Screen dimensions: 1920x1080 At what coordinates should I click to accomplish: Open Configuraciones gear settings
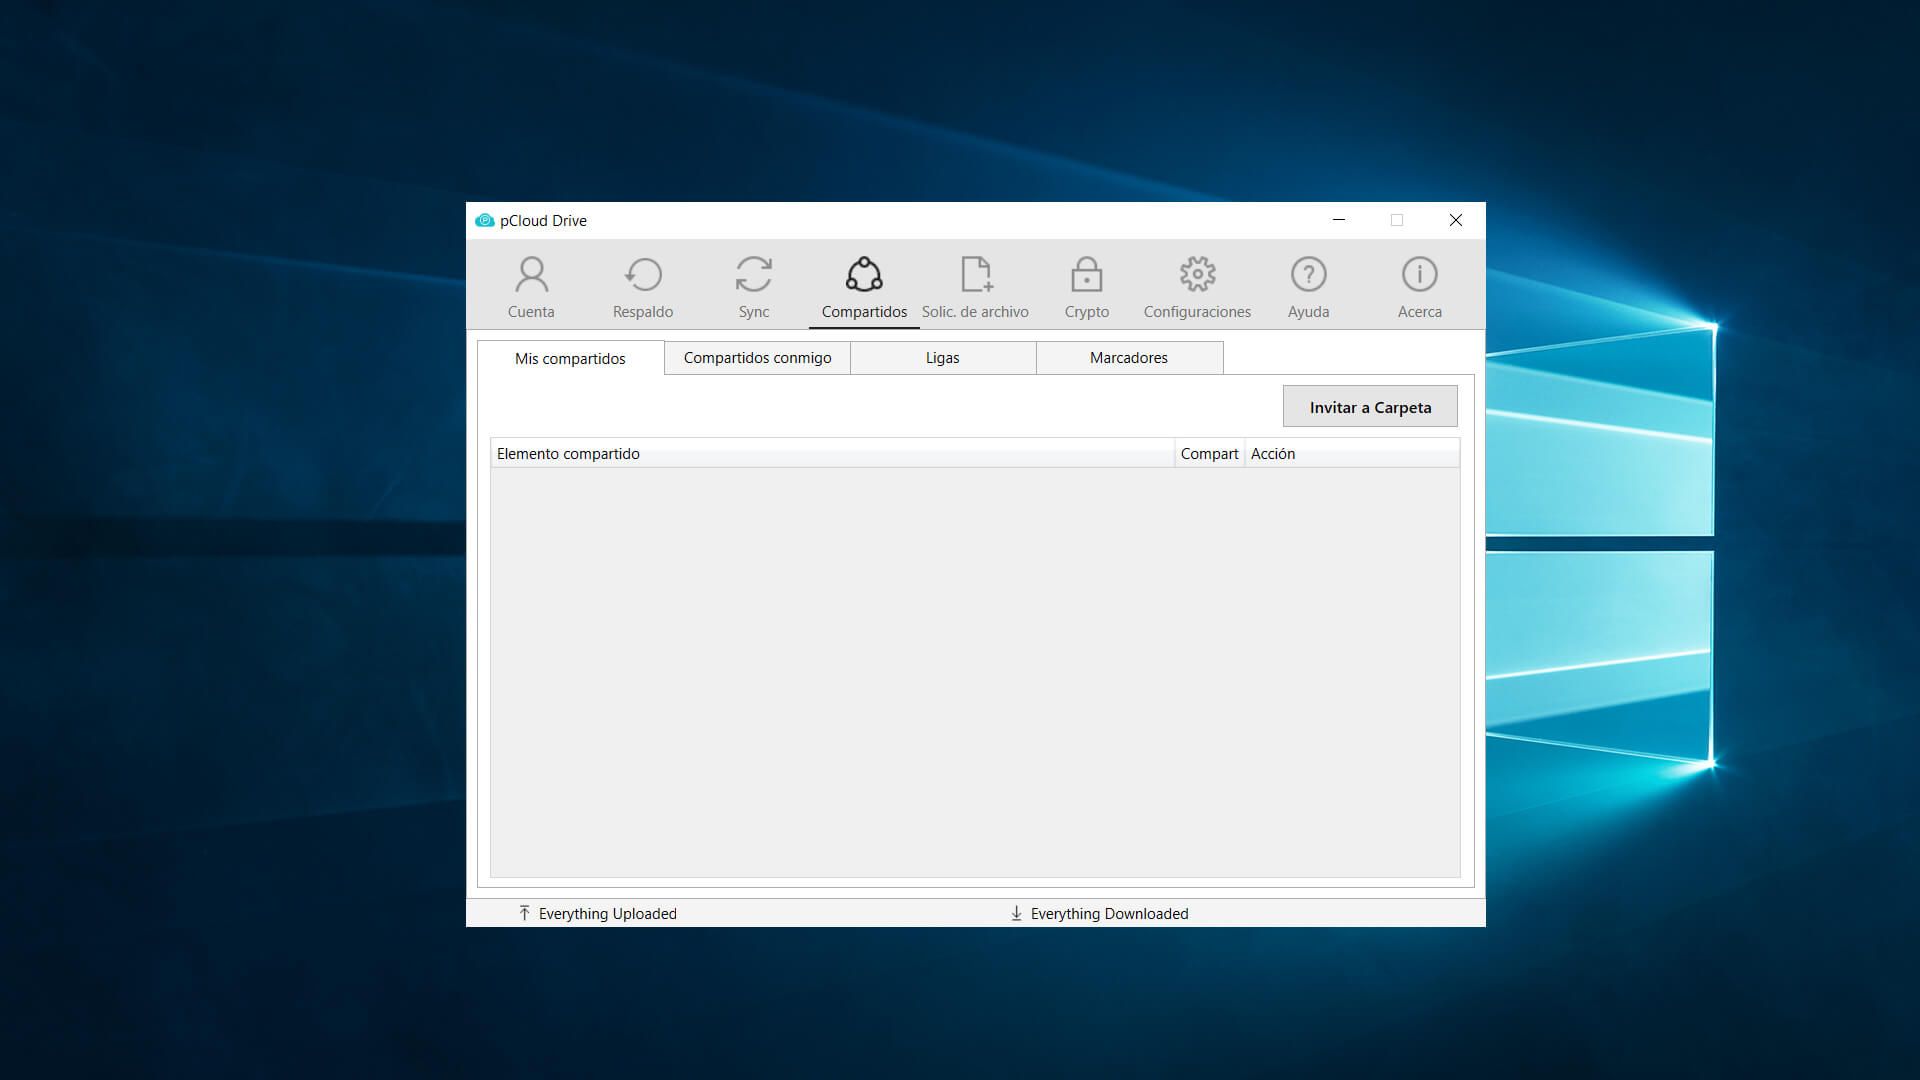point(1197,287)
